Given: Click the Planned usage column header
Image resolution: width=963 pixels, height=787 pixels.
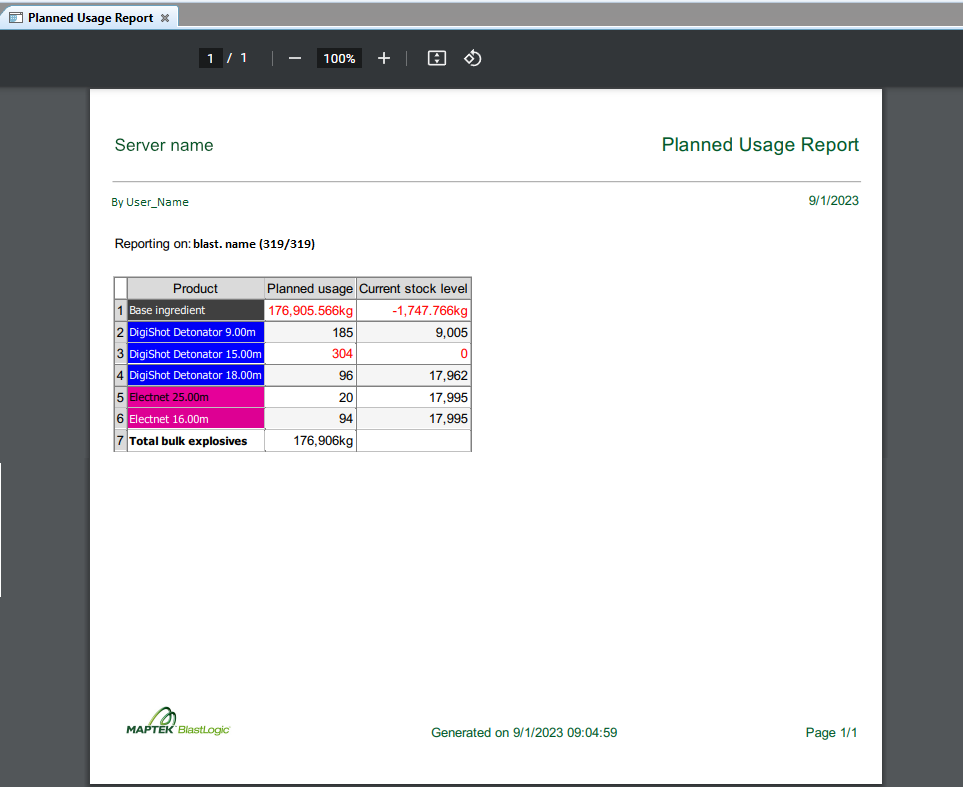Looking at the screenshot, I should 310,288.
